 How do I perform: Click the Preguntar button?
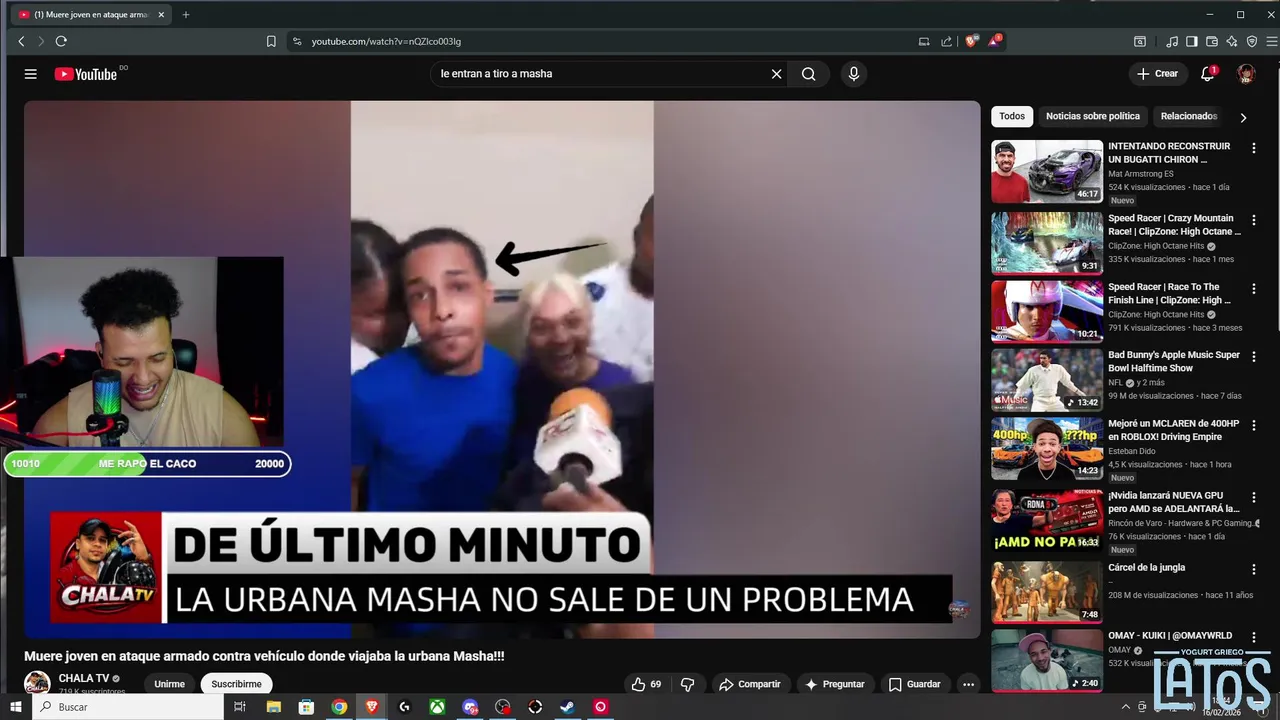(x=834, y=684)
